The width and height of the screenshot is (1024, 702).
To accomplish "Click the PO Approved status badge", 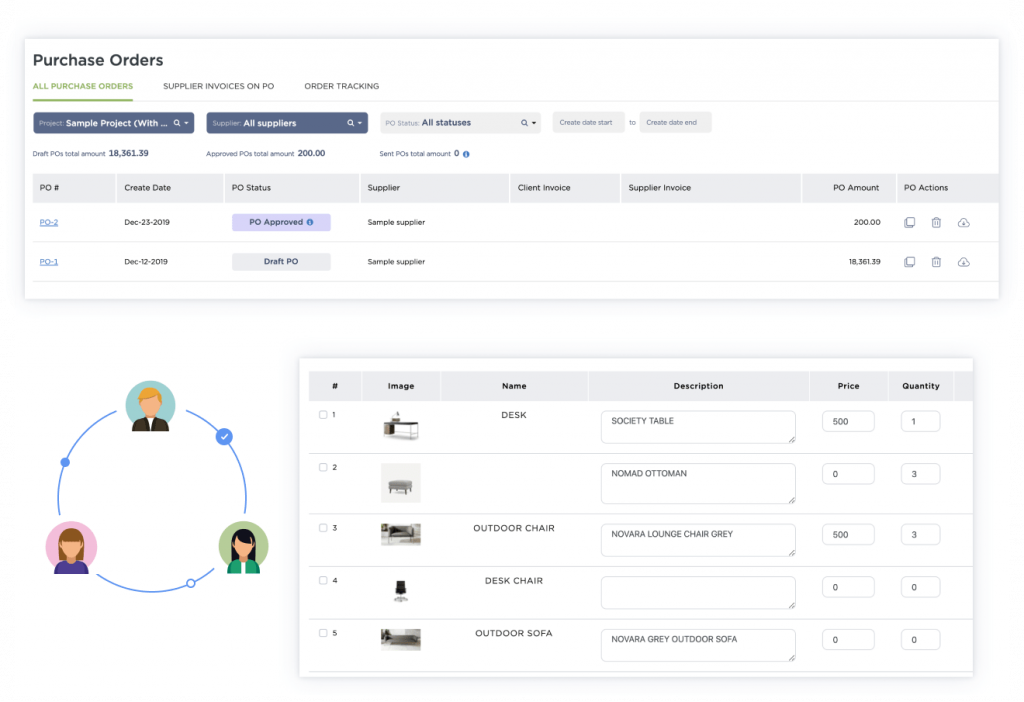I will tap(281, 222).
